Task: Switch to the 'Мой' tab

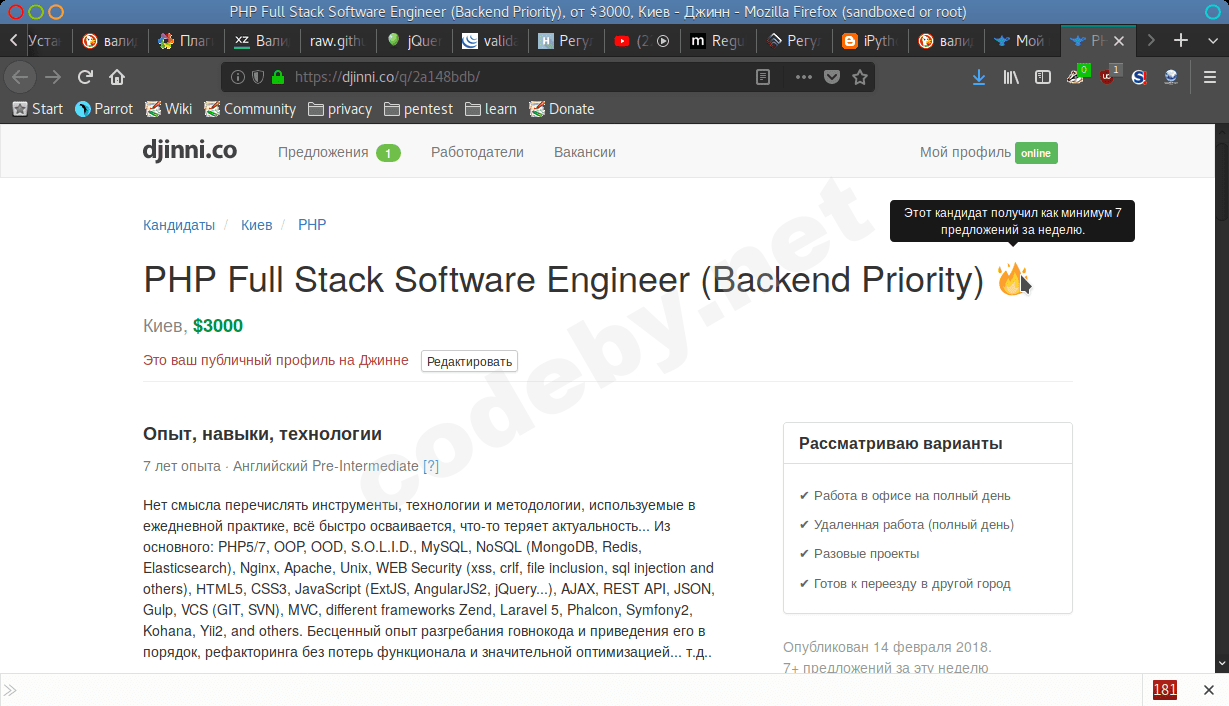Action: pos(1021,41)
